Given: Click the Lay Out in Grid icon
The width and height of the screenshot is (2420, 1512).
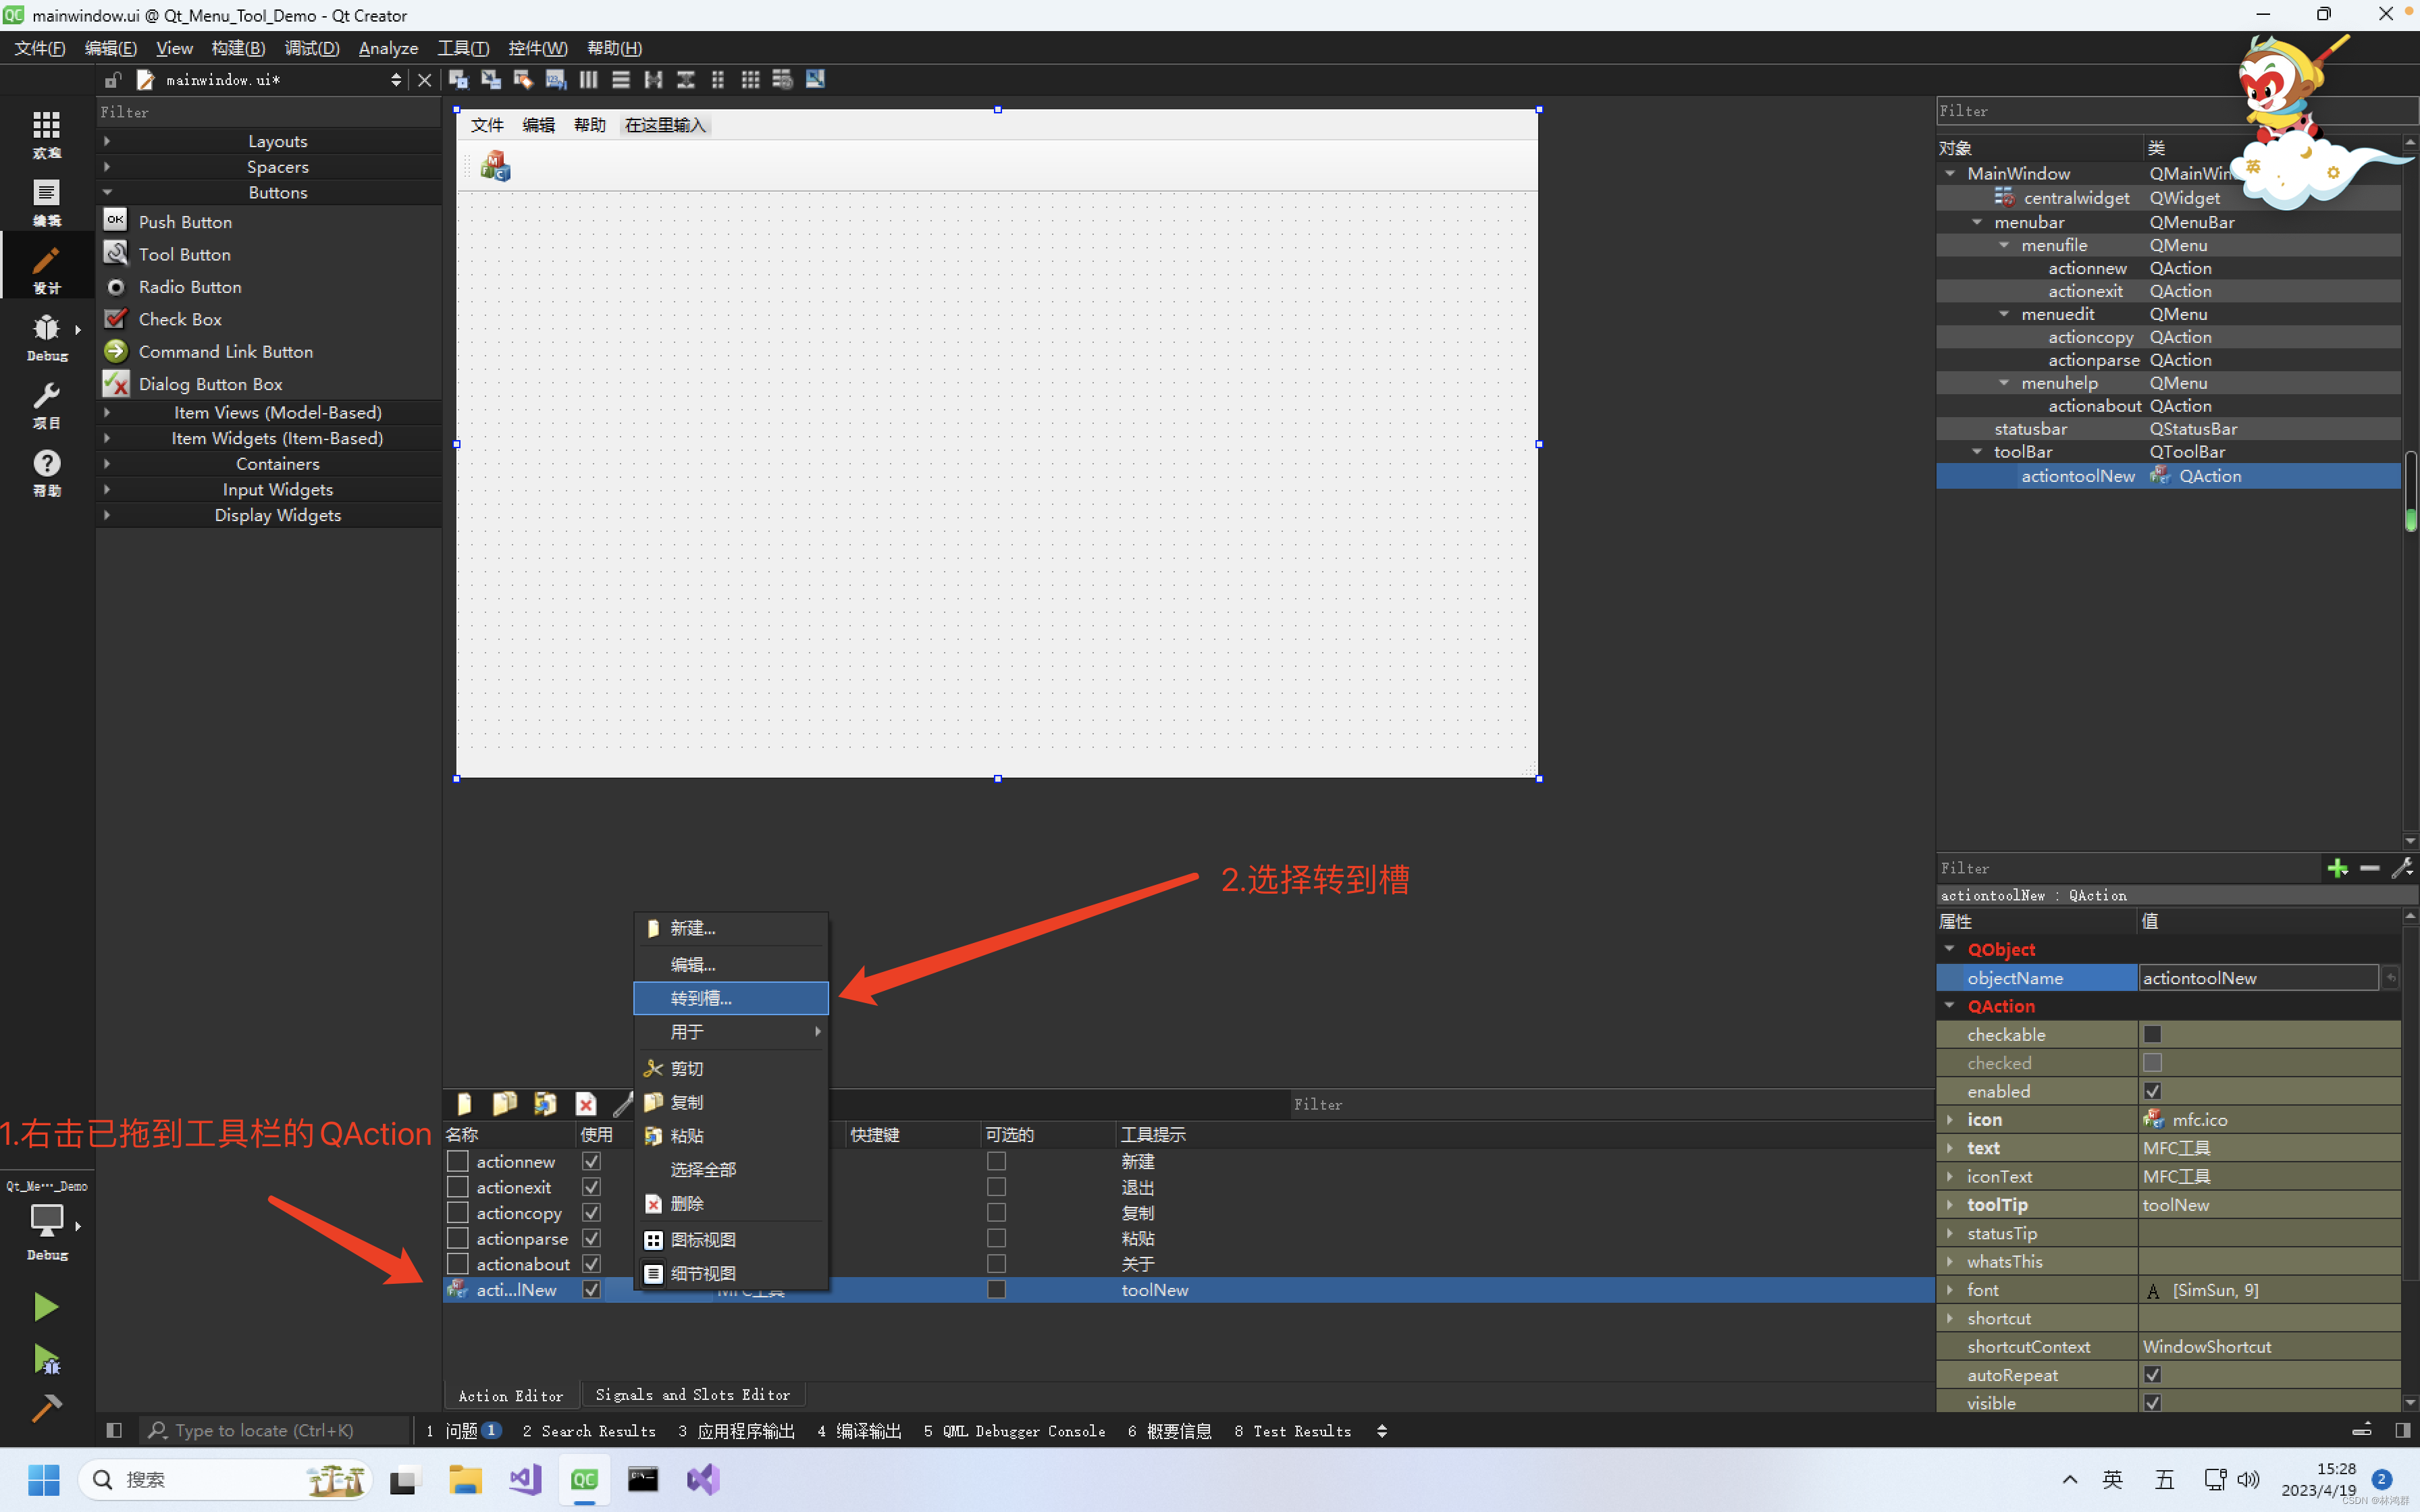Looking at the screenshot, I should point(750,80).
